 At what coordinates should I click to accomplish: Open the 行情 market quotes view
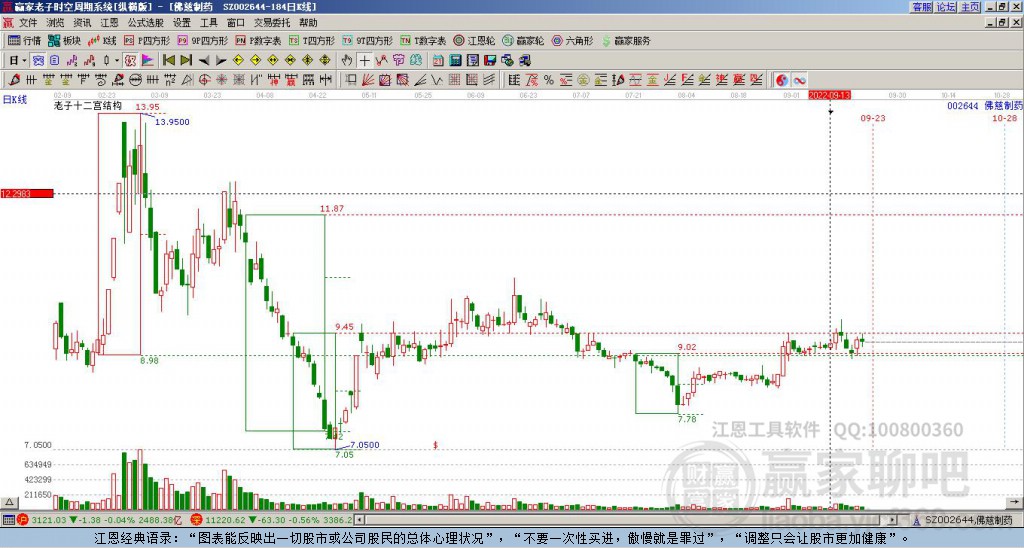pos(24,40)
